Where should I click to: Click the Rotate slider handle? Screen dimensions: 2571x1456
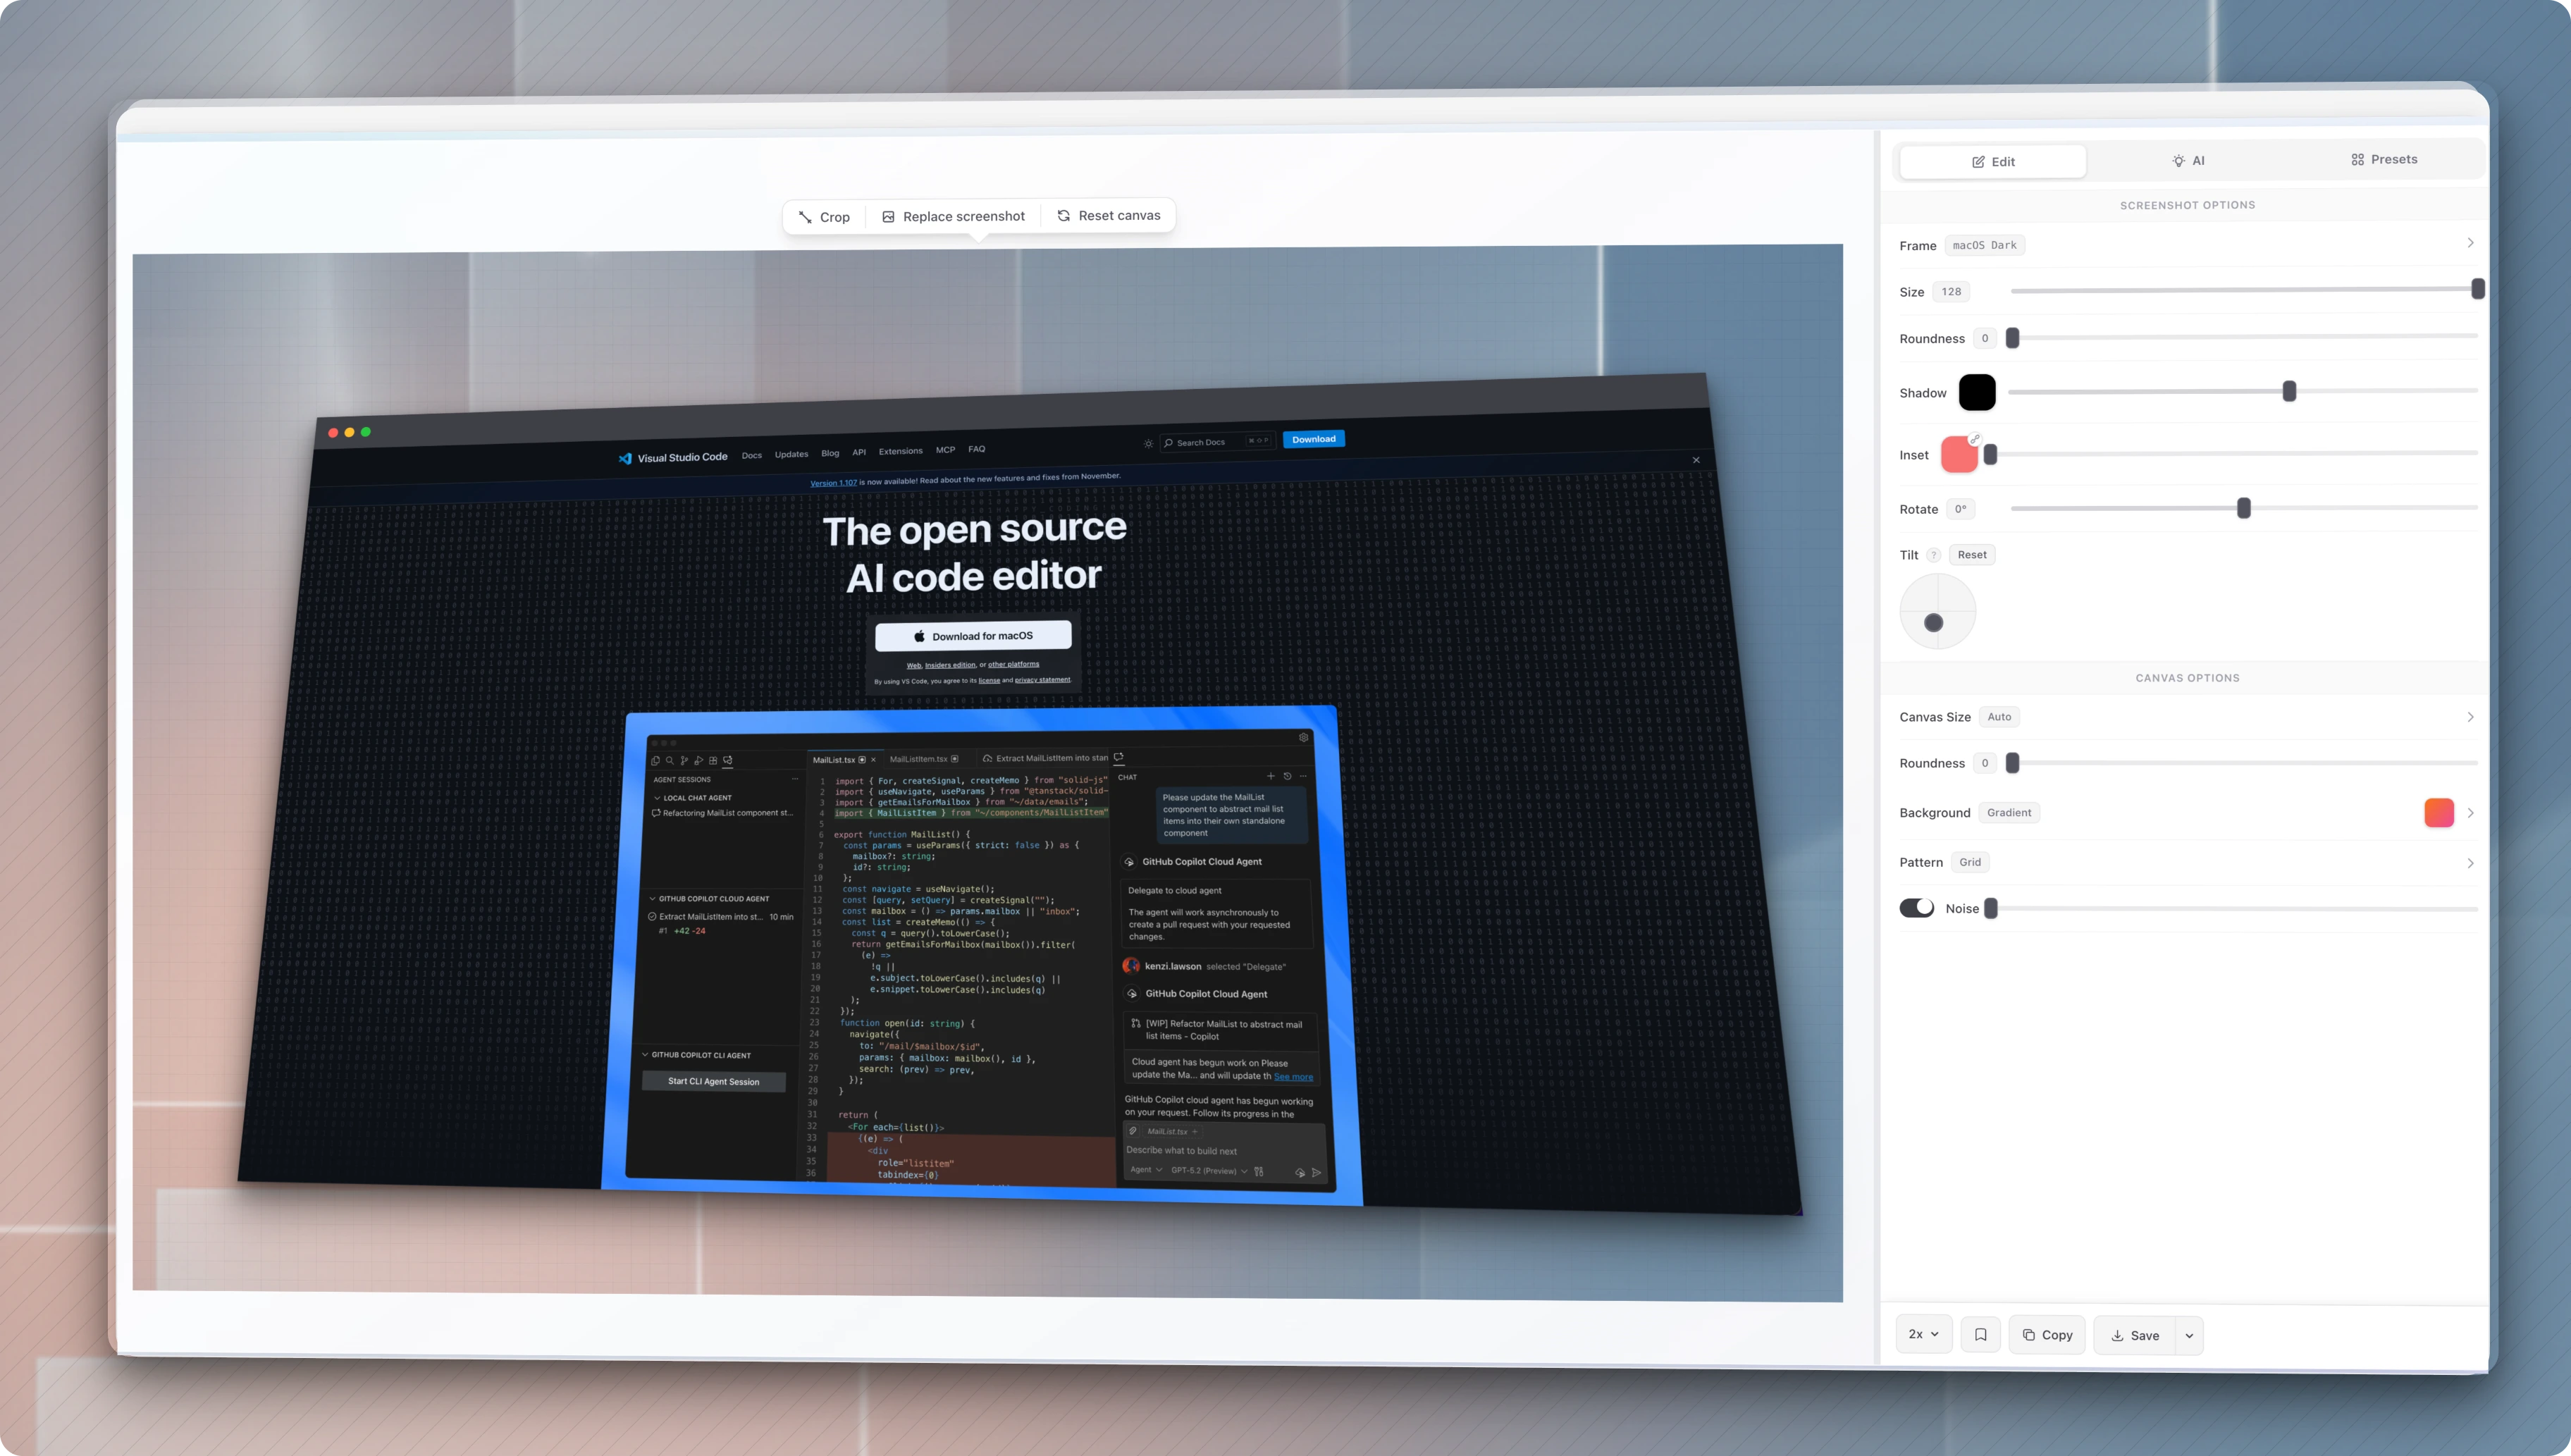2244,508
